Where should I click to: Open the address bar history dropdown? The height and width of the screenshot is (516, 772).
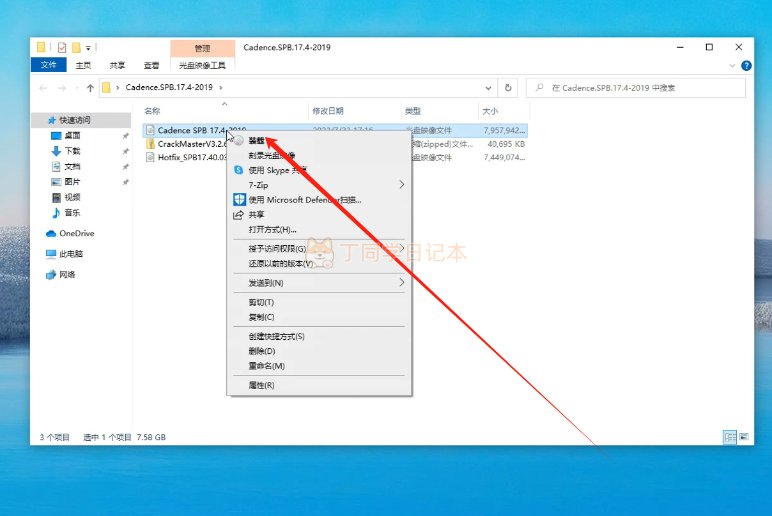[488, 88]
